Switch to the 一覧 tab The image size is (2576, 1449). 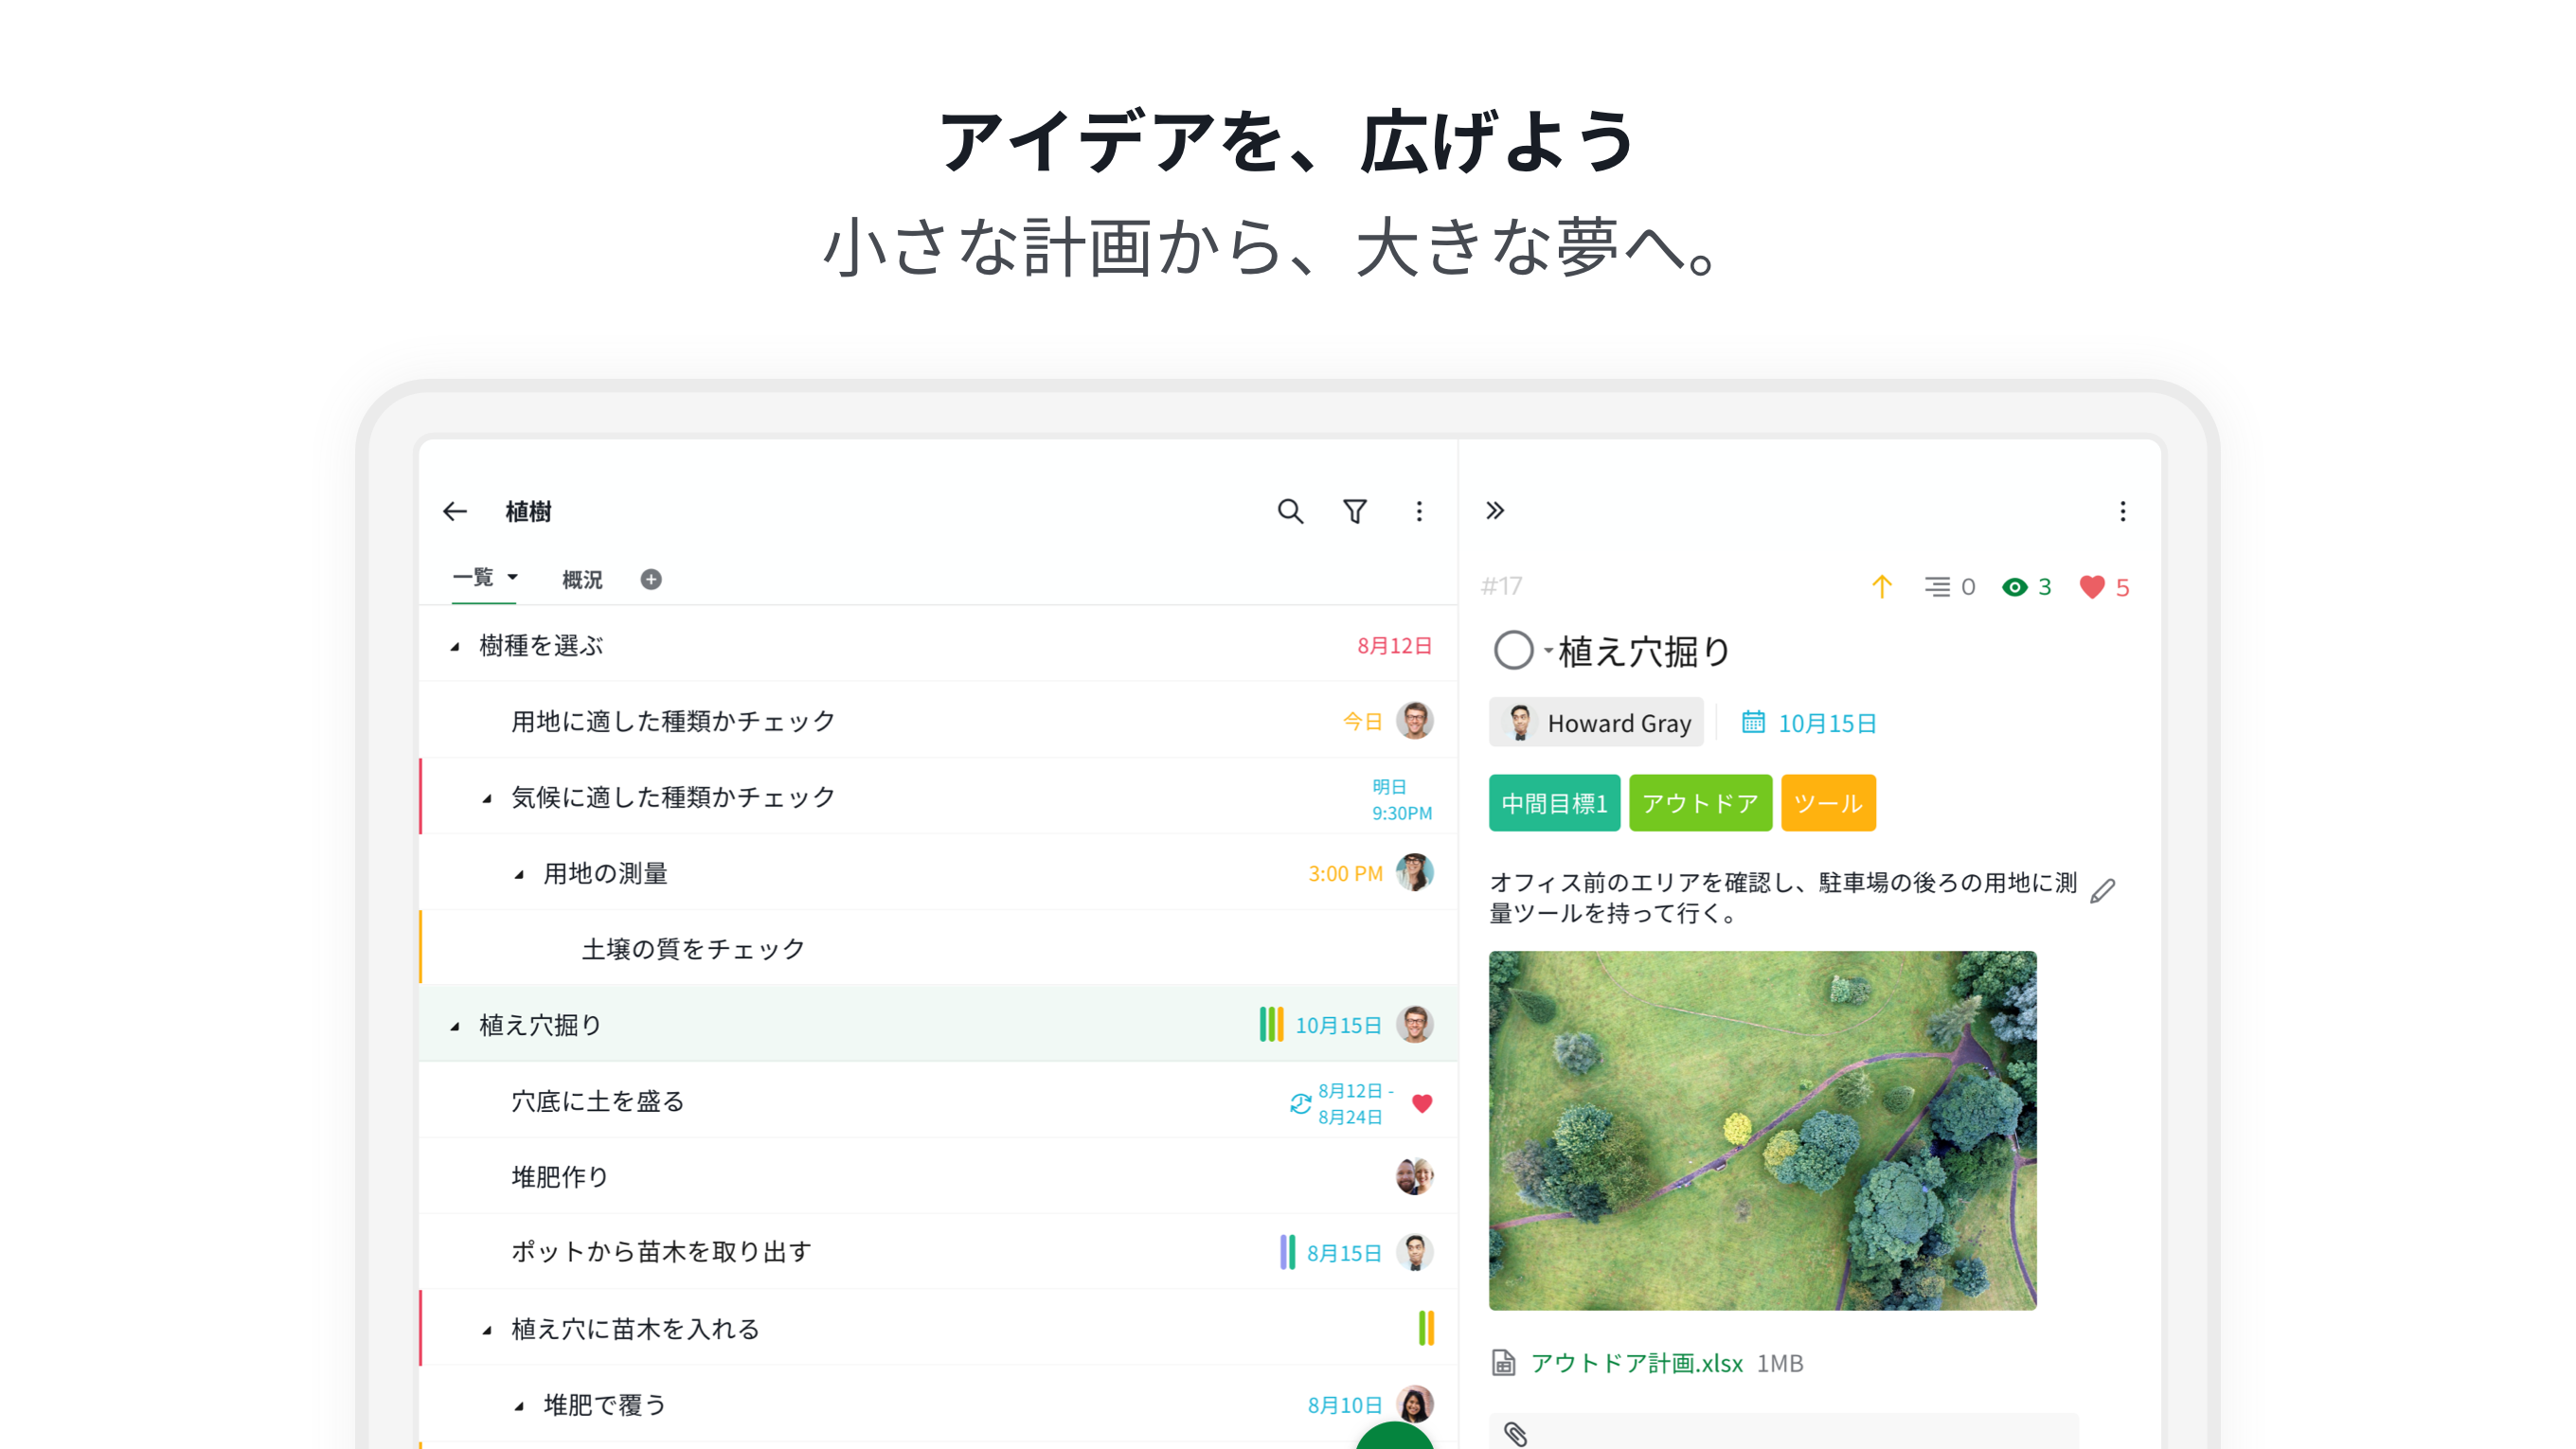(473, 577)
